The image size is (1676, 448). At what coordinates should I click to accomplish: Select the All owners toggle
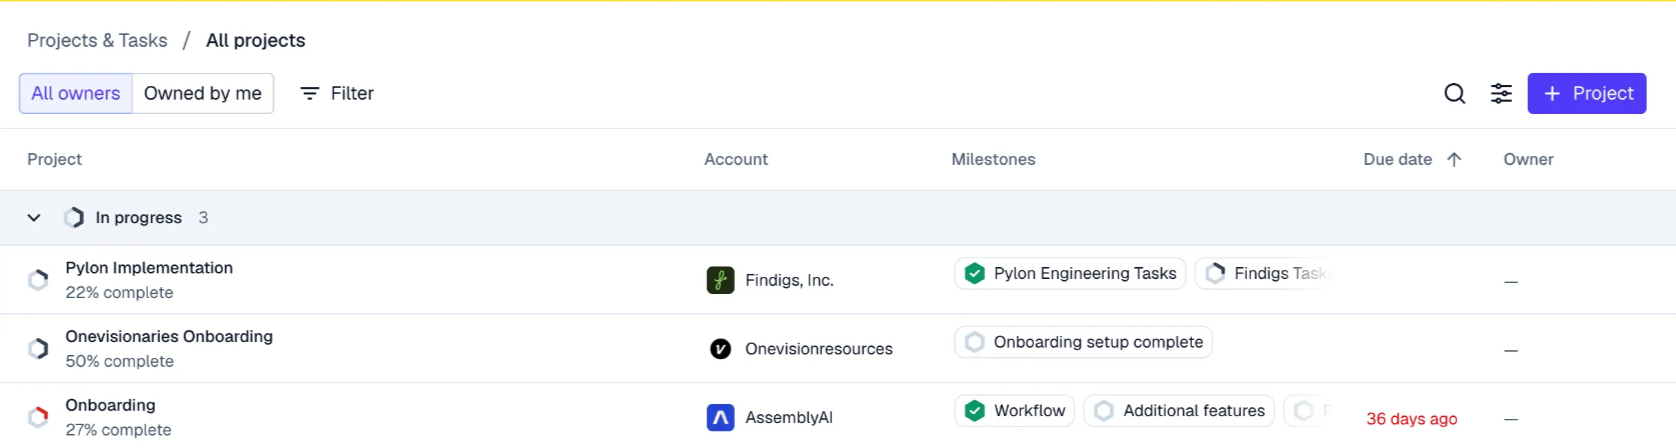(x=76, y=94)
